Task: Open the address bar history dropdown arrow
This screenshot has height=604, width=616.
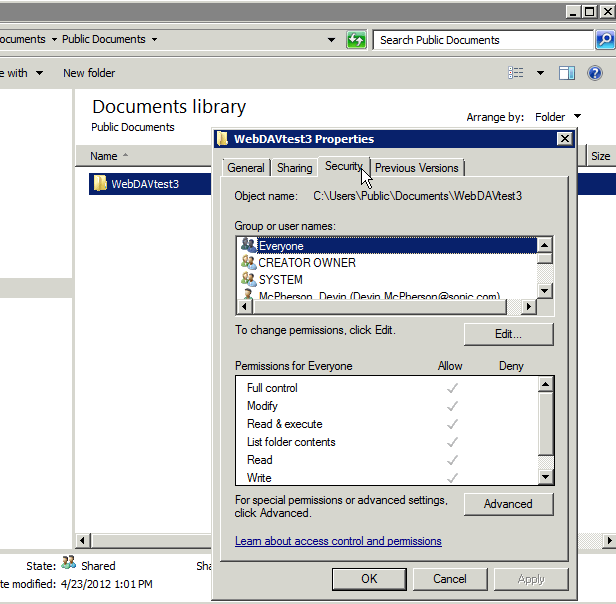Action: [x=332, y=40]
